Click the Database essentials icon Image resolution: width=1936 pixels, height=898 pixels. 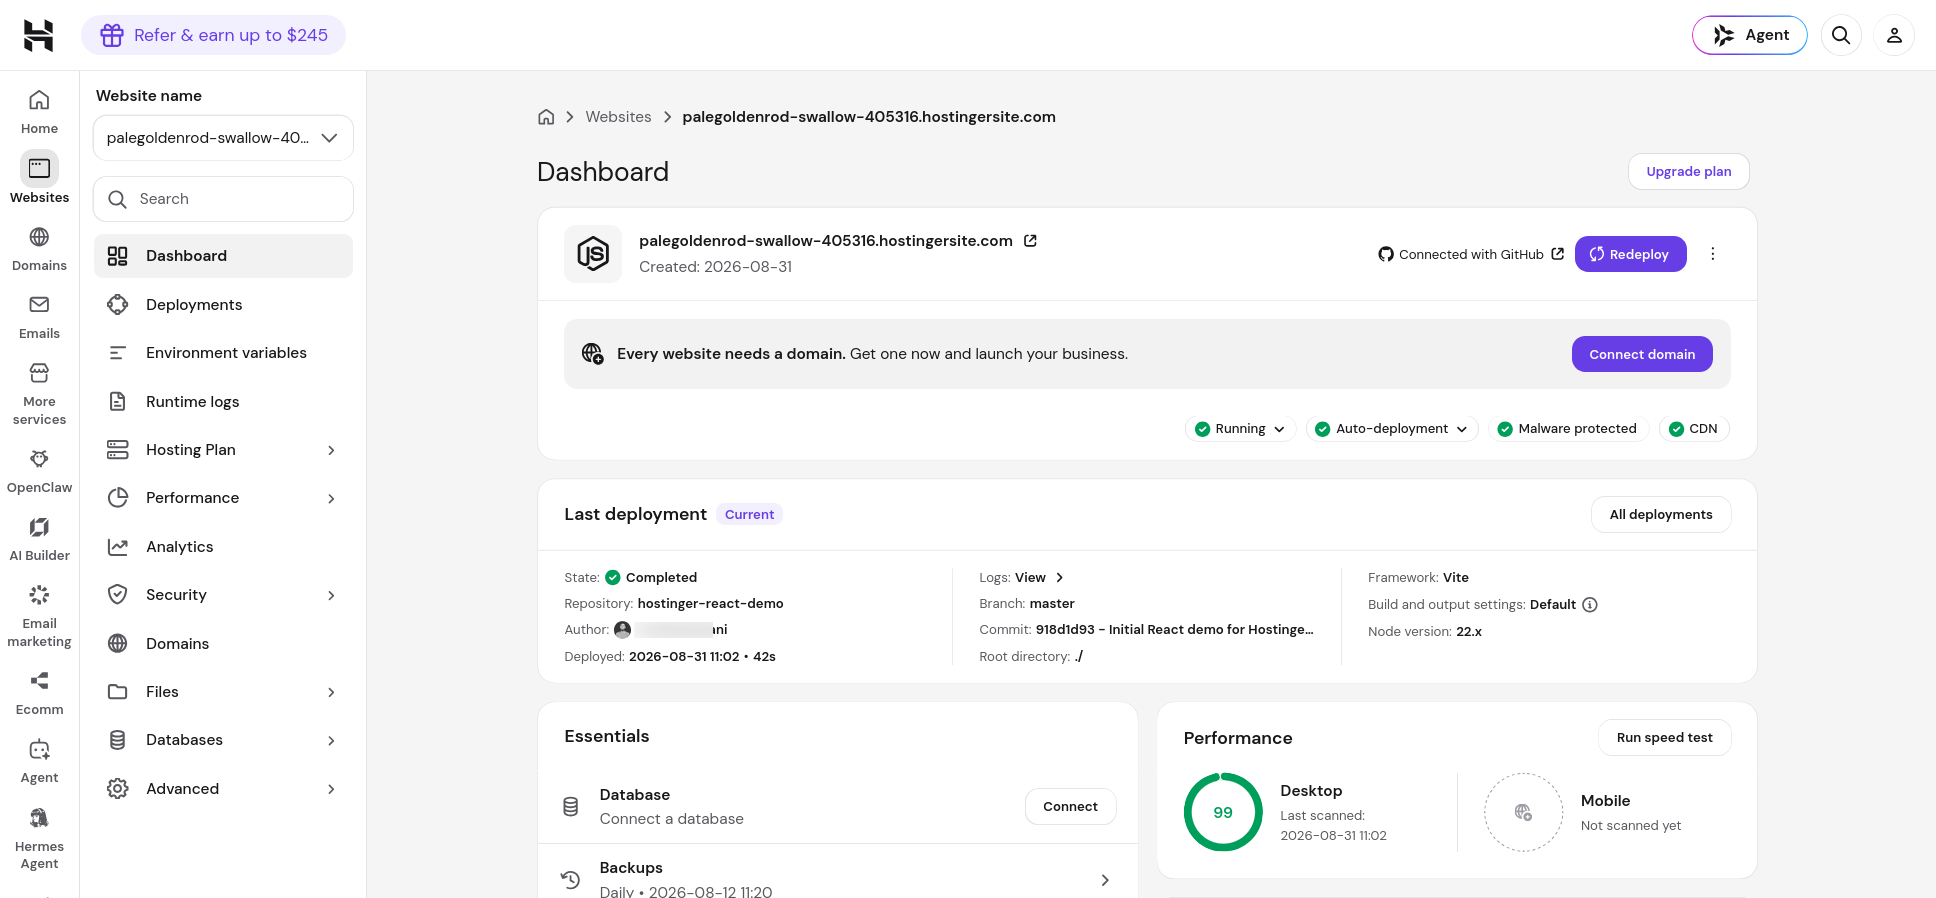(x=571, y=806)
